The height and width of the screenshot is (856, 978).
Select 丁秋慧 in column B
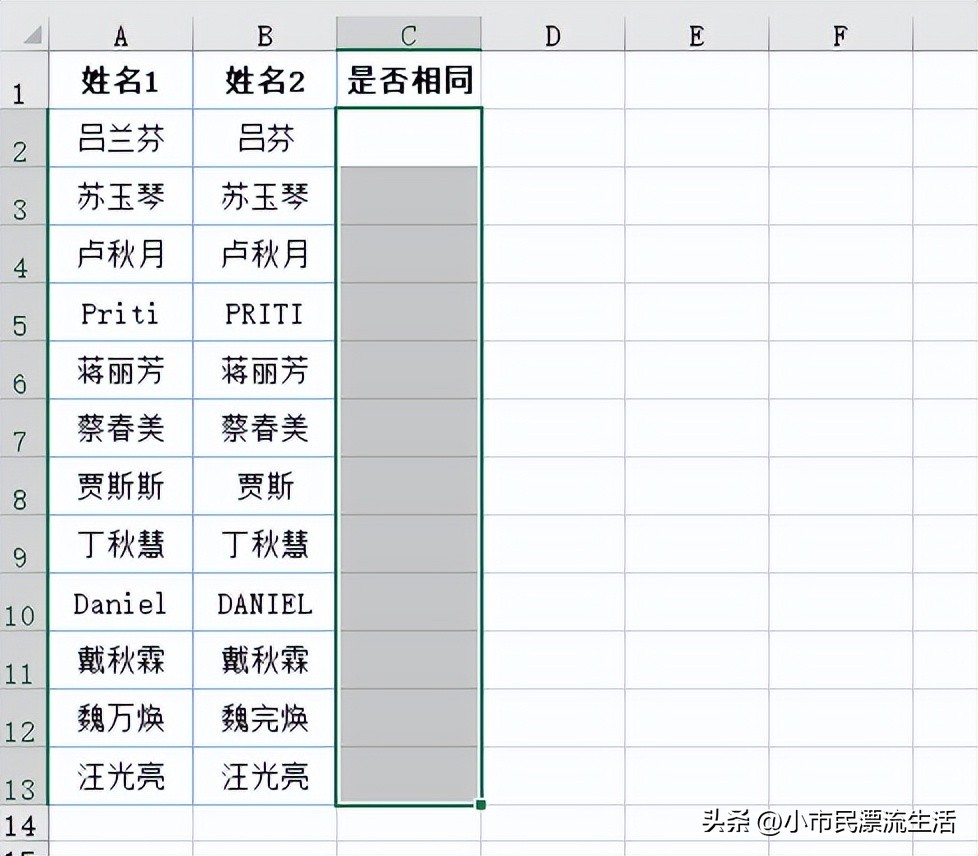(264, 544)
